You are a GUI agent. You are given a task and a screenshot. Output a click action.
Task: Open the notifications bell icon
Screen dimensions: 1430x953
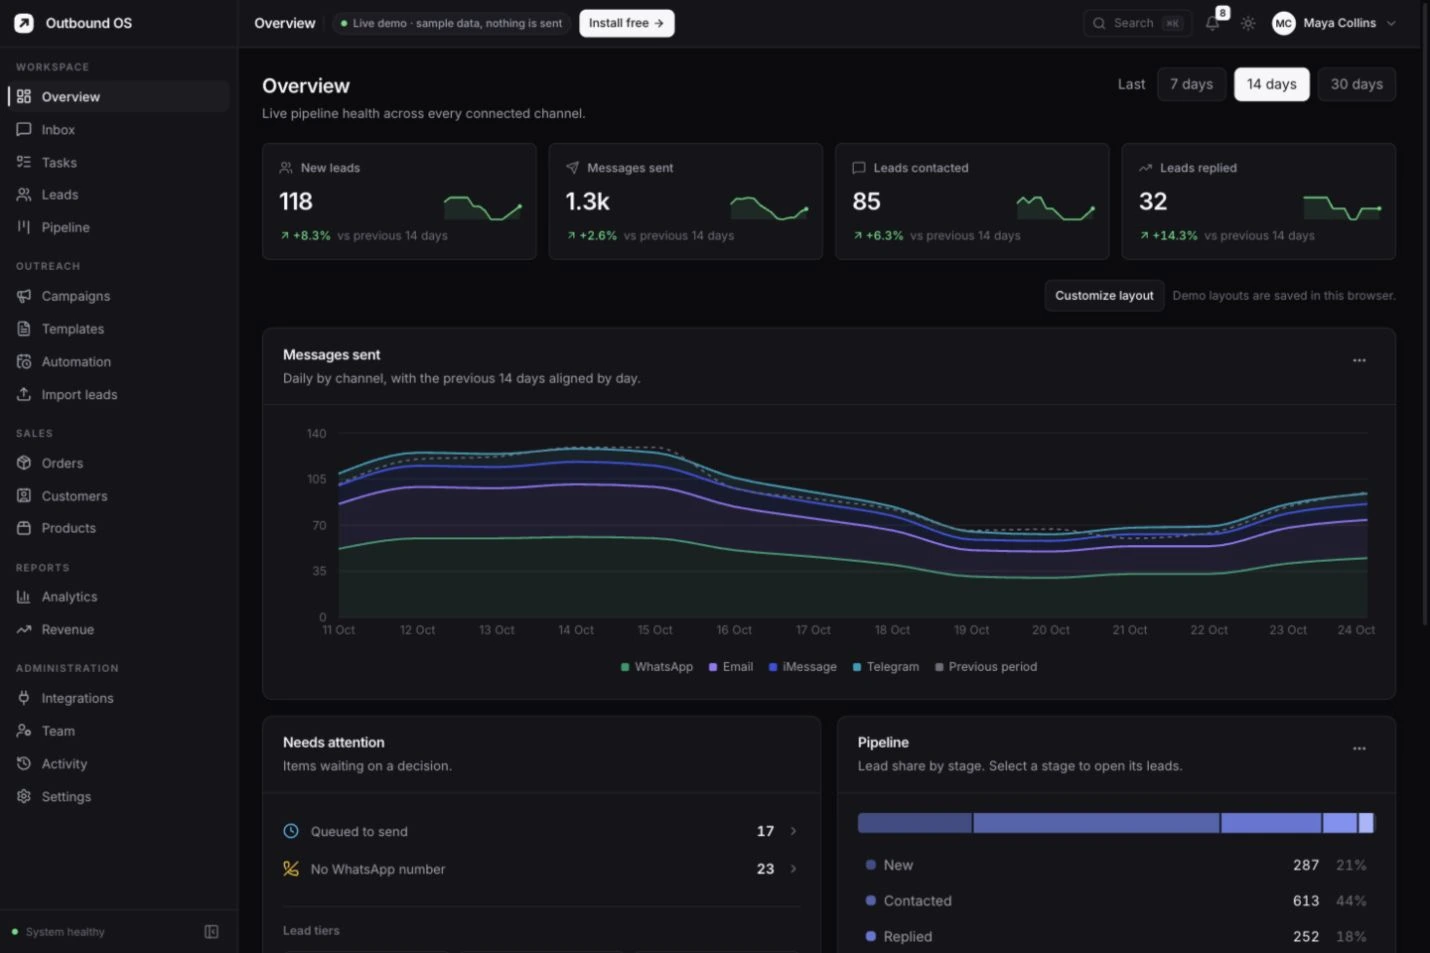(x=1212, y=23)
